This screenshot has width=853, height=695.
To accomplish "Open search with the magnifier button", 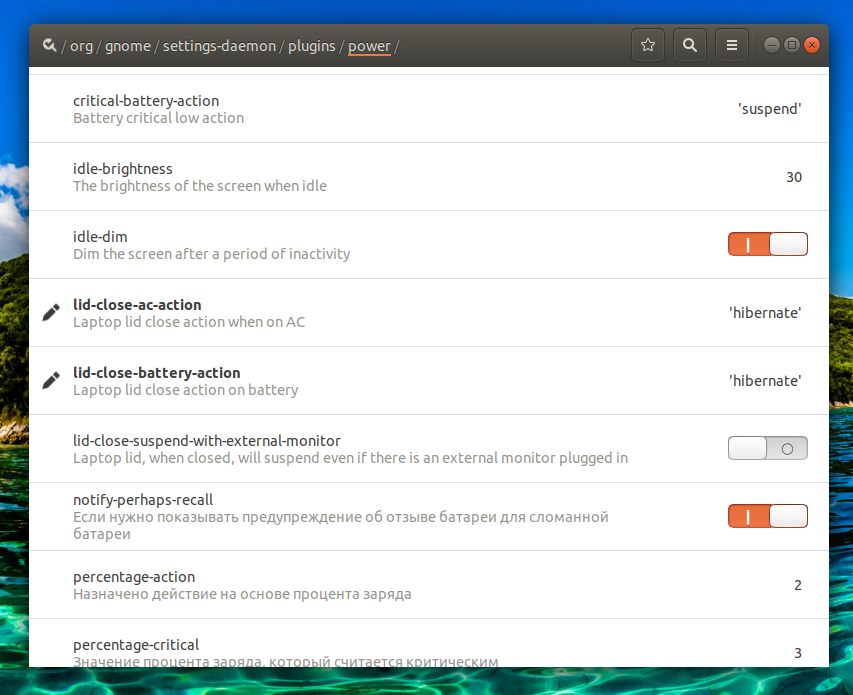I will [x=690, y=45].
